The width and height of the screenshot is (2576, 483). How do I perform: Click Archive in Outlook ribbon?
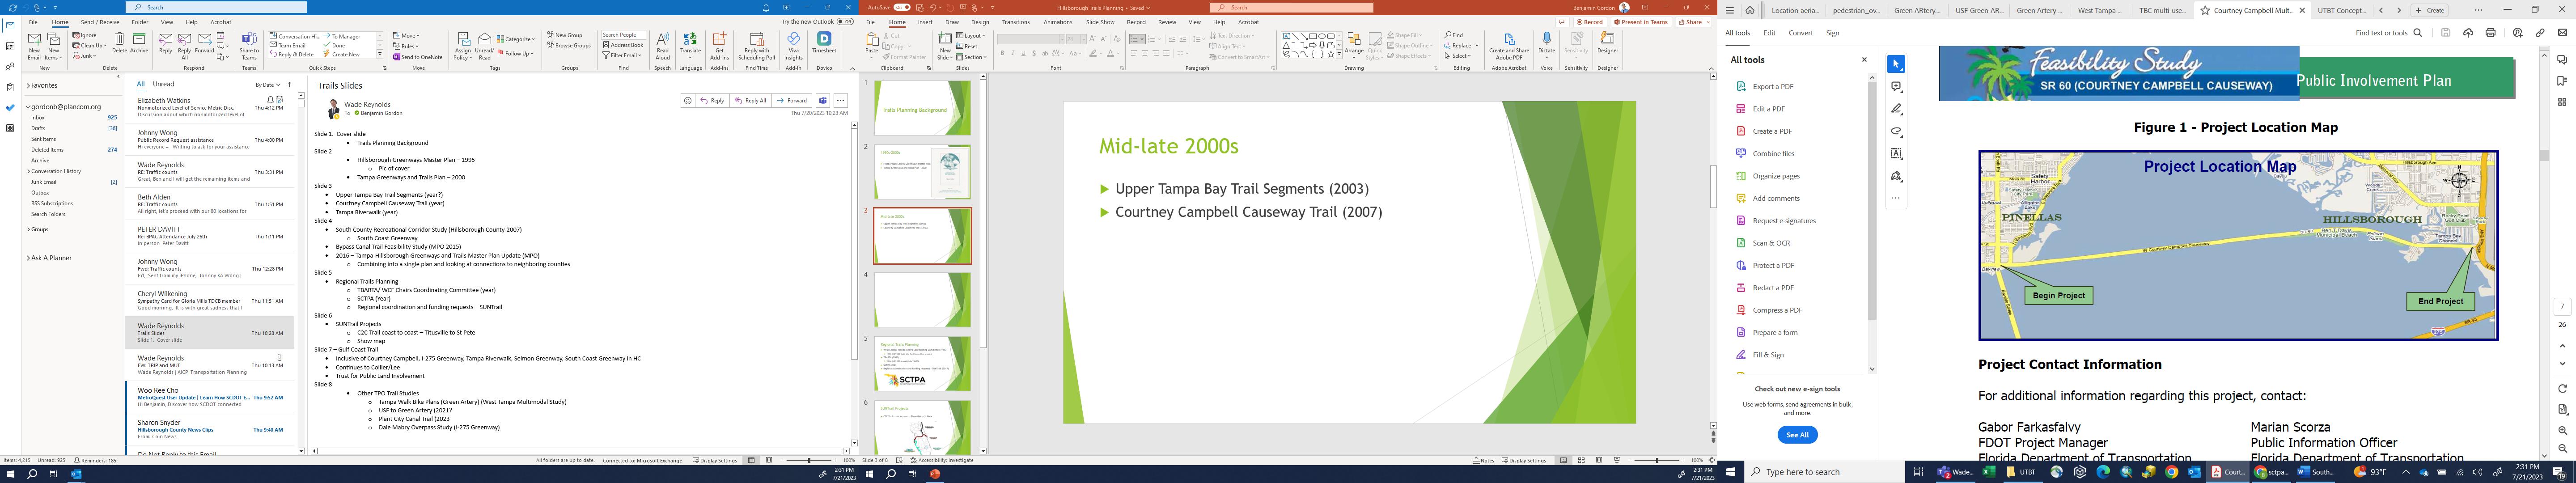point(139,43)
